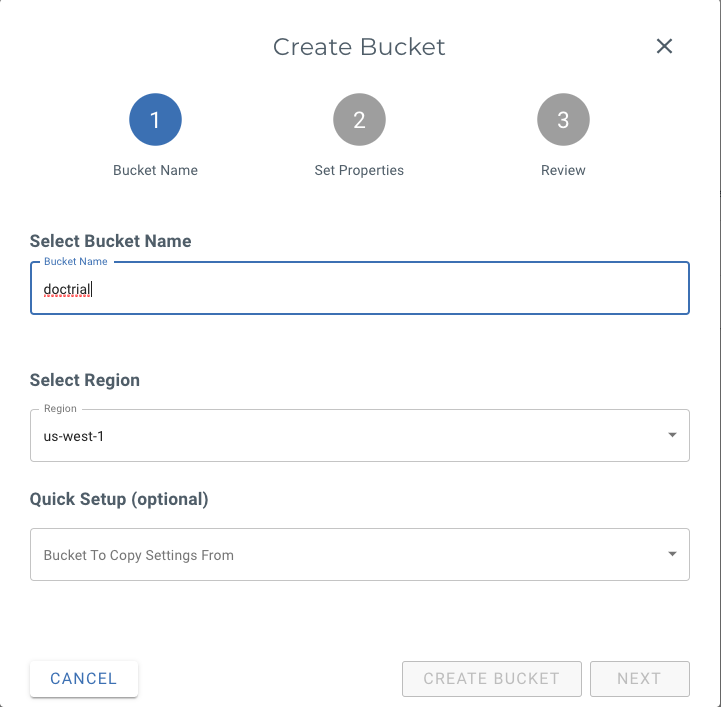Switch to the Set Properties step label
Image resolution: width=721 pixels, height=707 pixels.
[359, 170]
